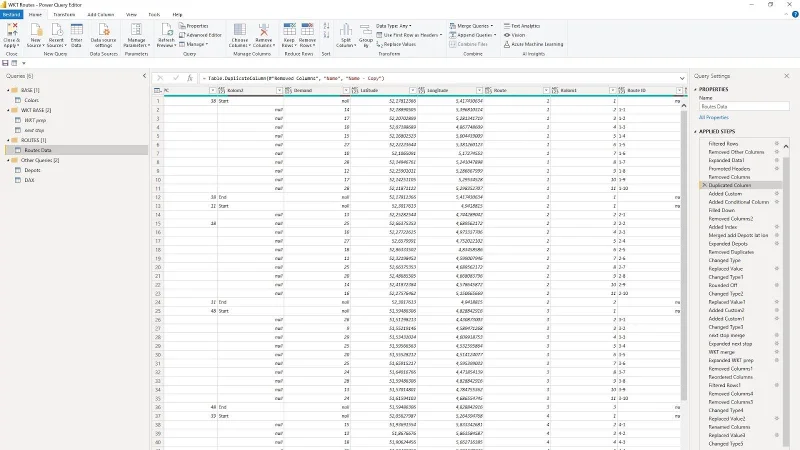Screen dimensions: 800x450
Task: Open the New Source button
Action: tap(35, 35)
